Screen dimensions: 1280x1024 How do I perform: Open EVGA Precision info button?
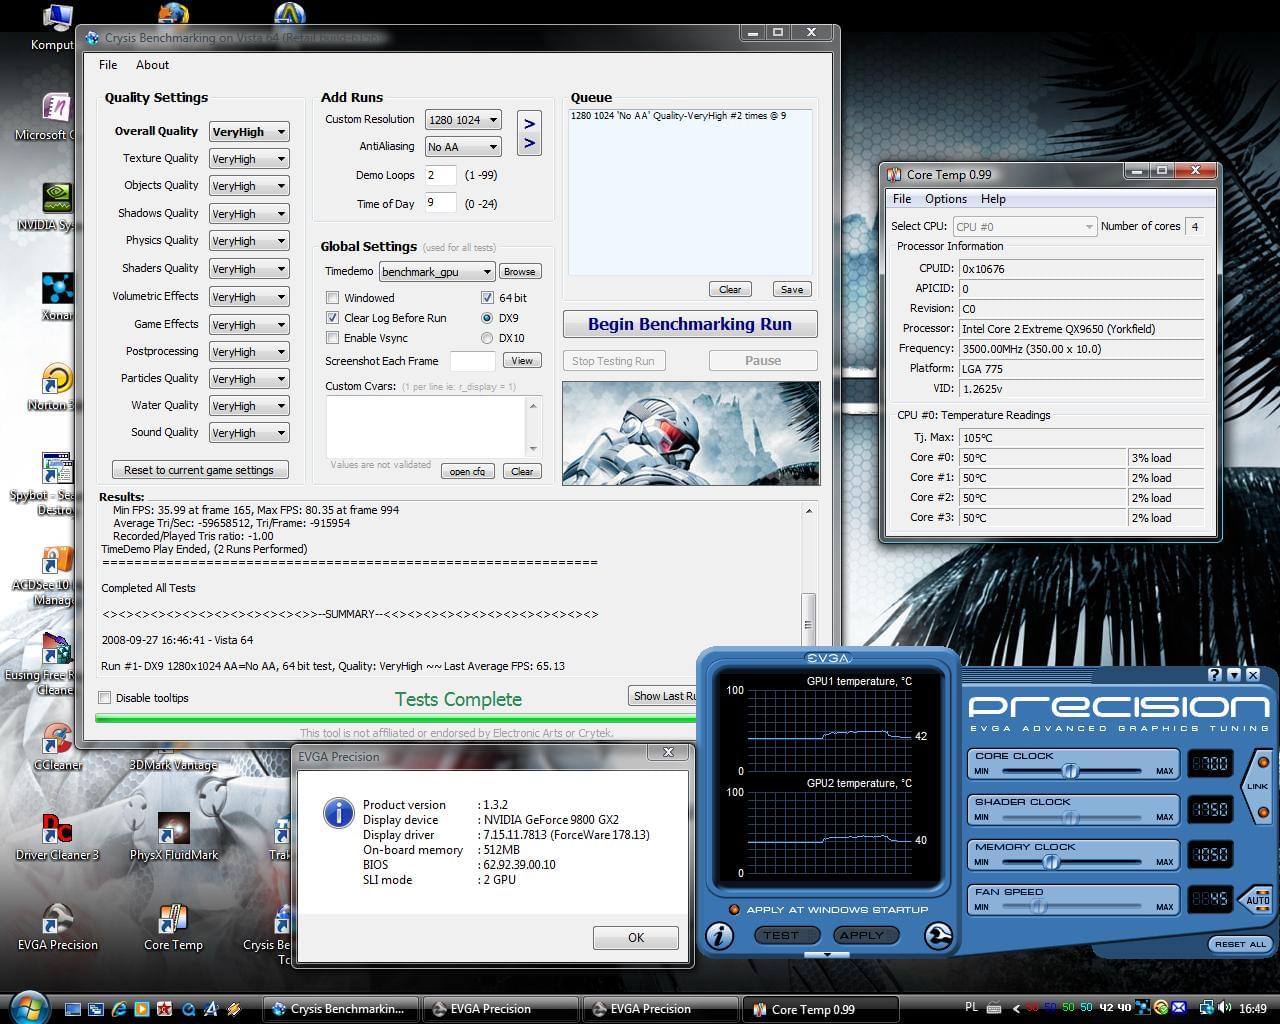click(x=719, y=936)
